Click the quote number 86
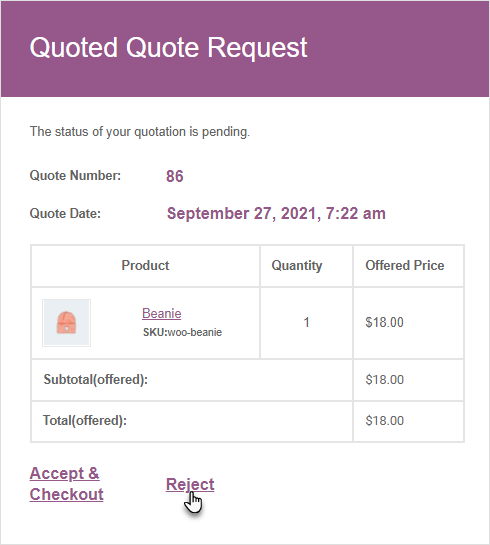This screenshot has width=490, height=545. click(x=174, y=176)
